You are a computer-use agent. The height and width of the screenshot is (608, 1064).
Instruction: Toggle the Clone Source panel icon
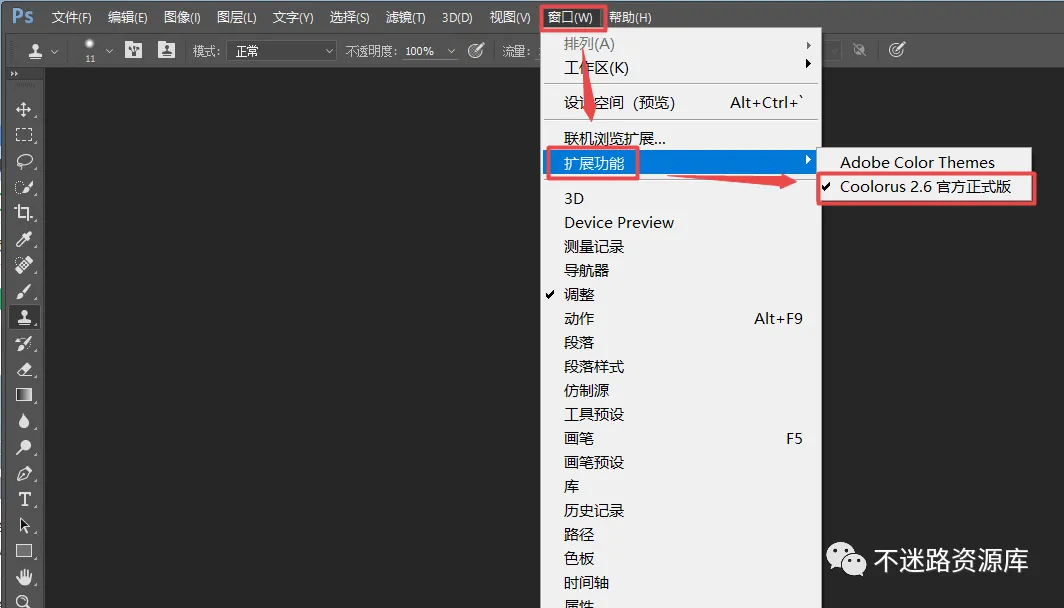pos(166,50)
